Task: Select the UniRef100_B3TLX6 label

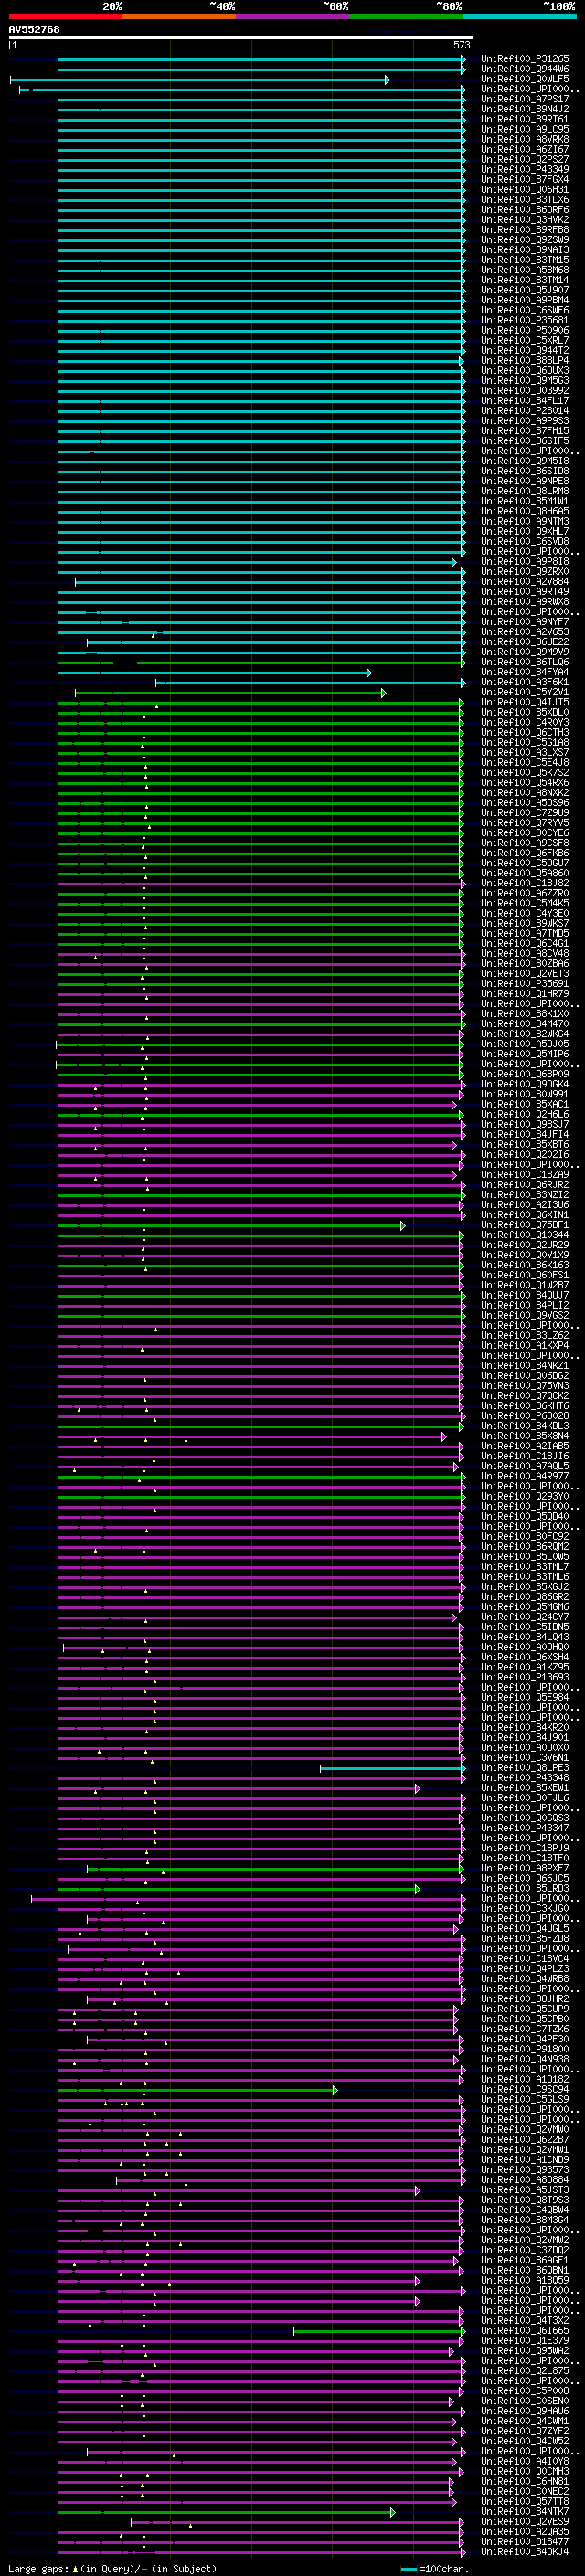Action: tap(525, 200)
